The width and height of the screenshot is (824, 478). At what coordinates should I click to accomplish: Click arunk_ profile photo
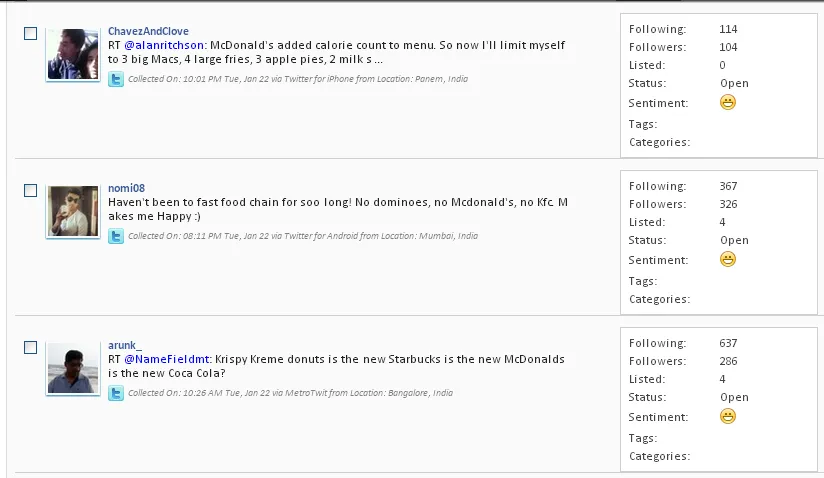point(73,368)
